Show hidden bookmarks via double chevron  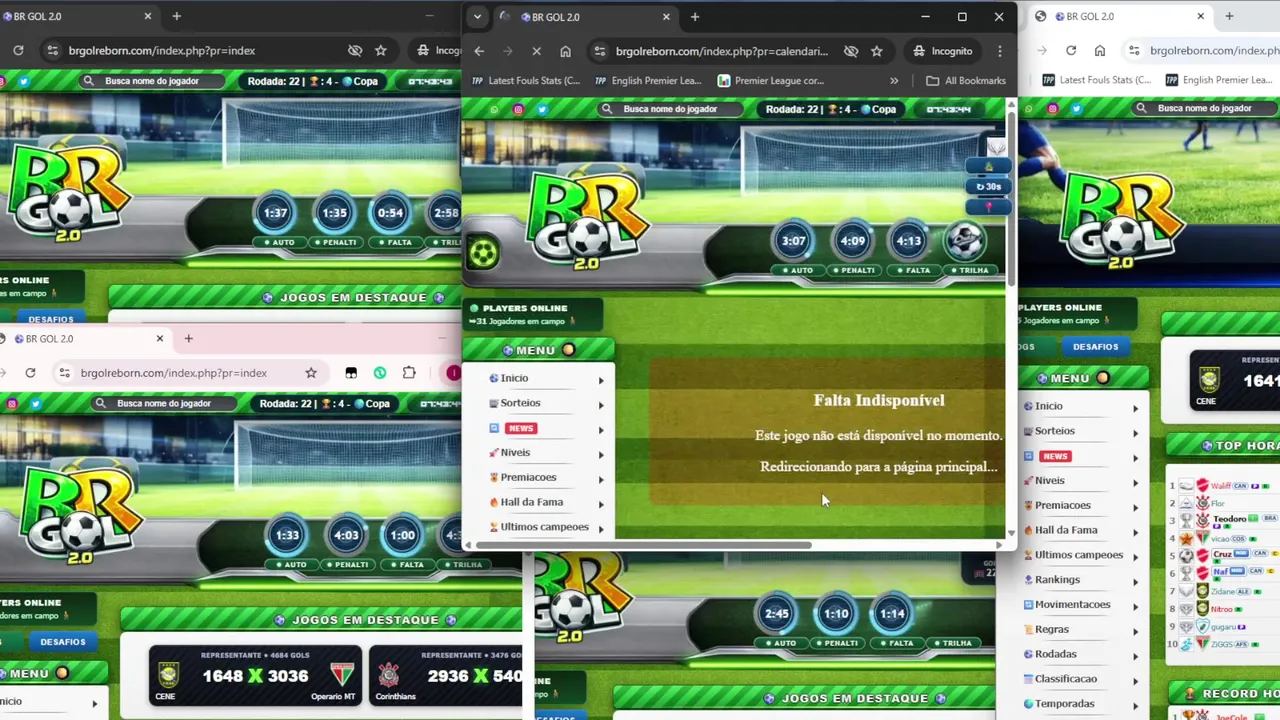(x=894, y=81)
